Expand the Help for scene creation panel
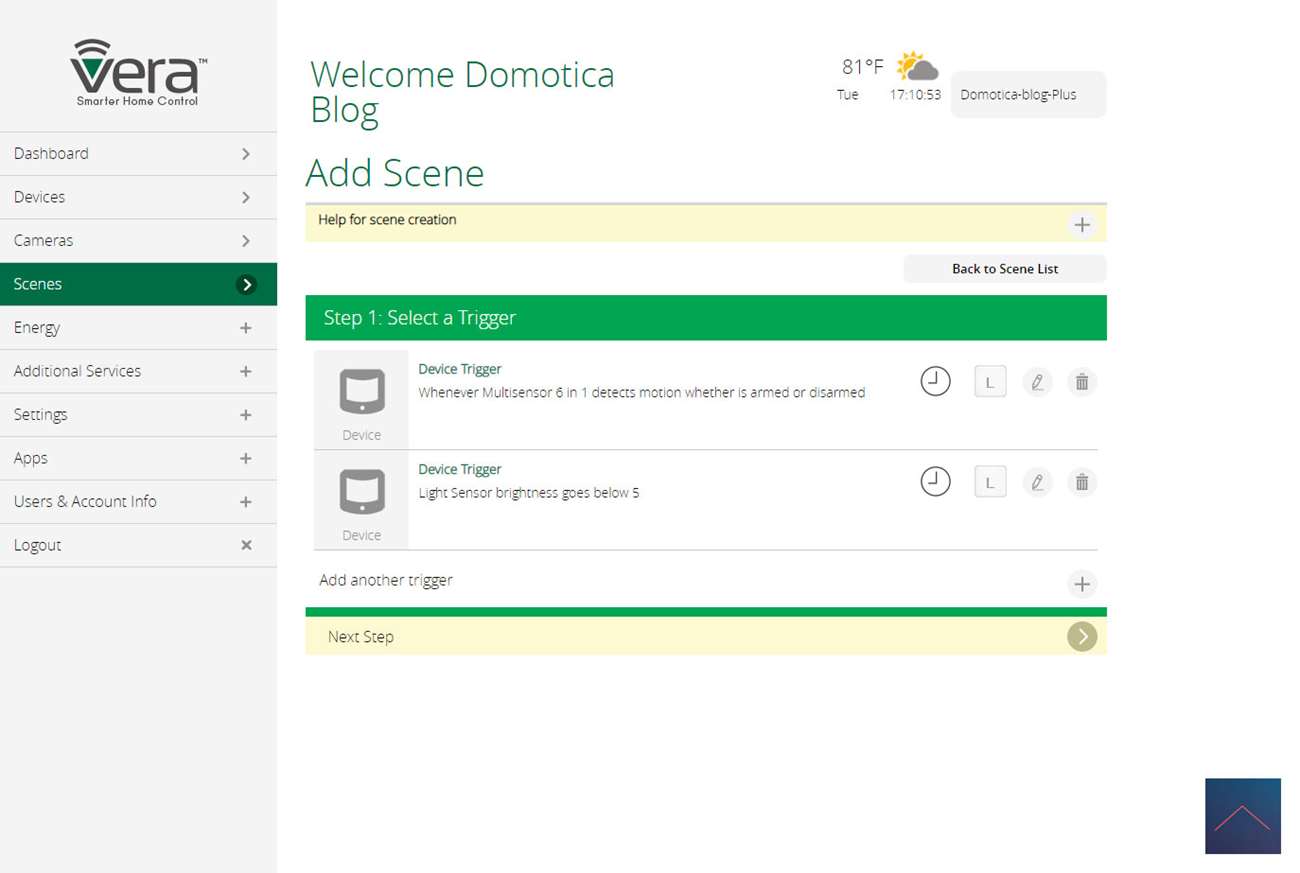The width and height of the screenshot is (1300, 873). coord(1081,225)
